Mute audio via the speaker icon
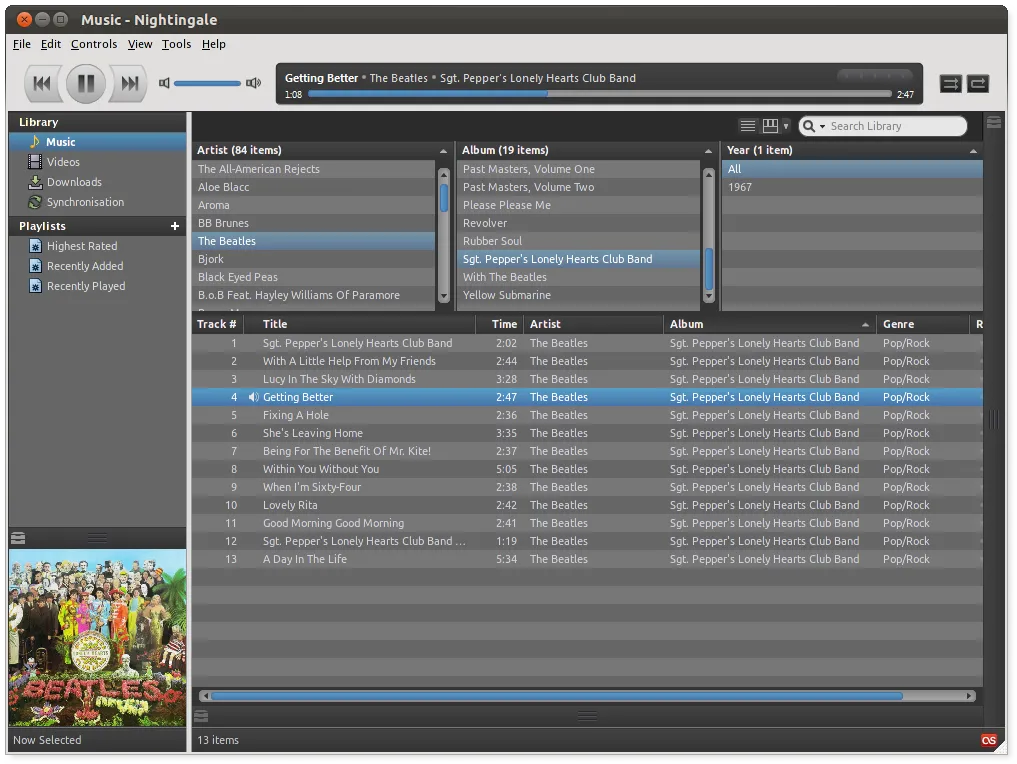This screenshot has width=1017, height=764. pos(163,83)
